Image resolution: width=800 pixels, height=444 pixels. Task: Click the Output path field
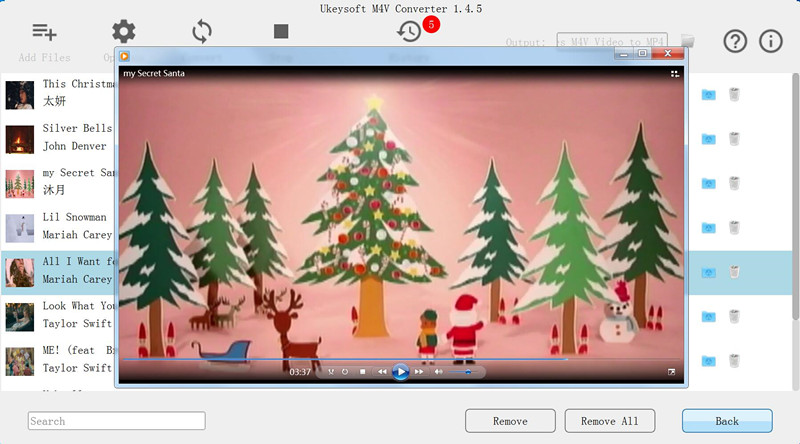(612, 41)
